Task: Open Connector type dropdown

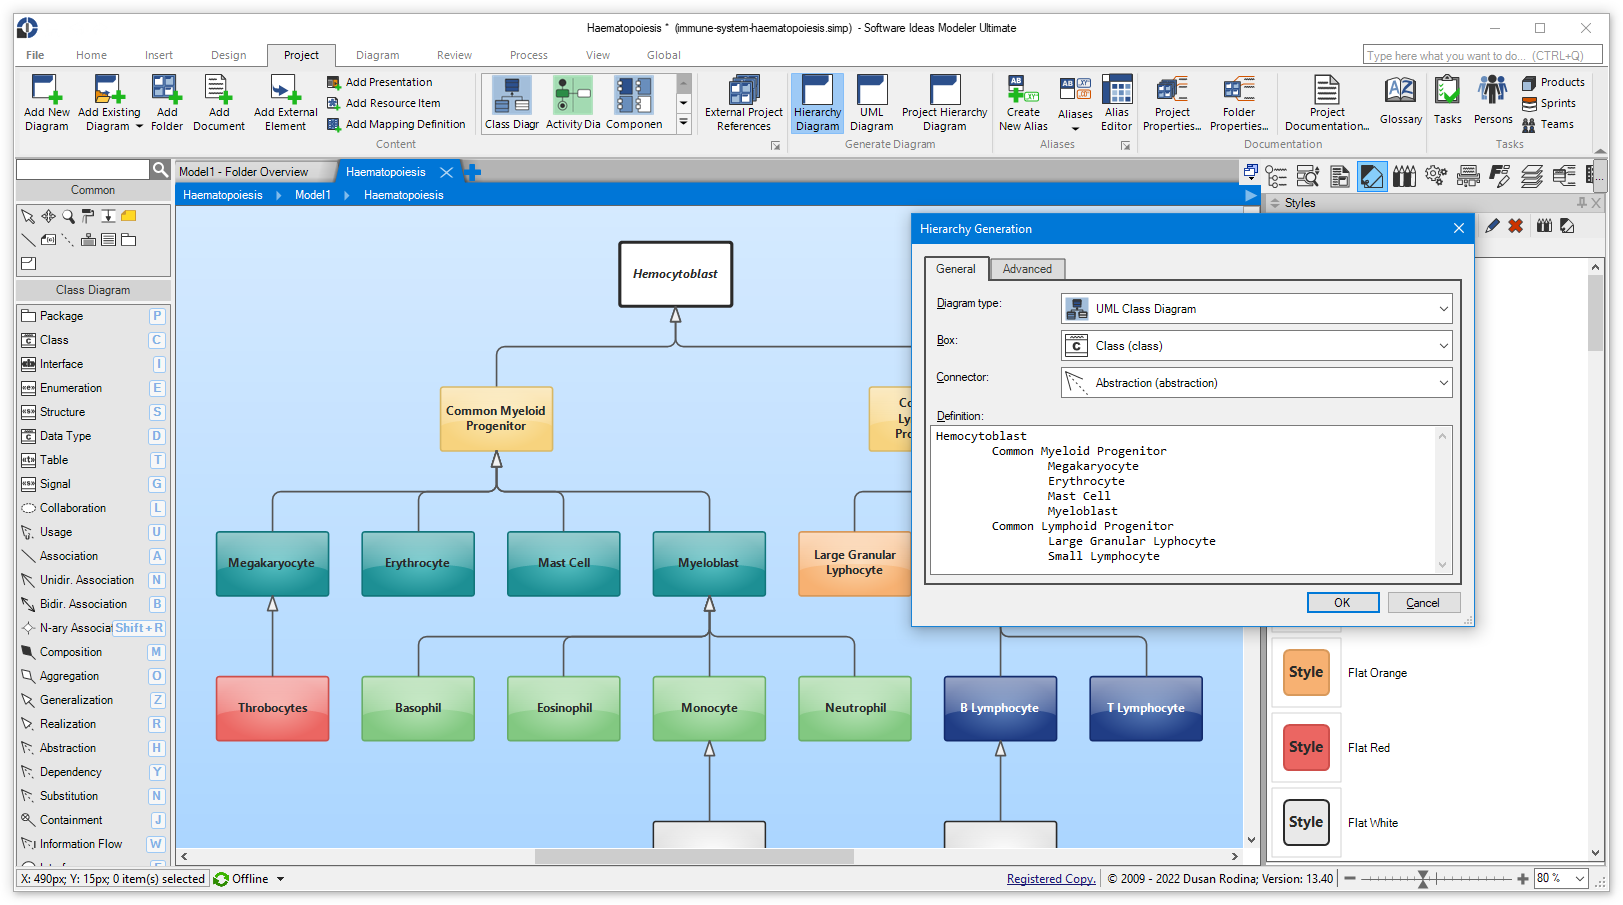Action: 1443,383
